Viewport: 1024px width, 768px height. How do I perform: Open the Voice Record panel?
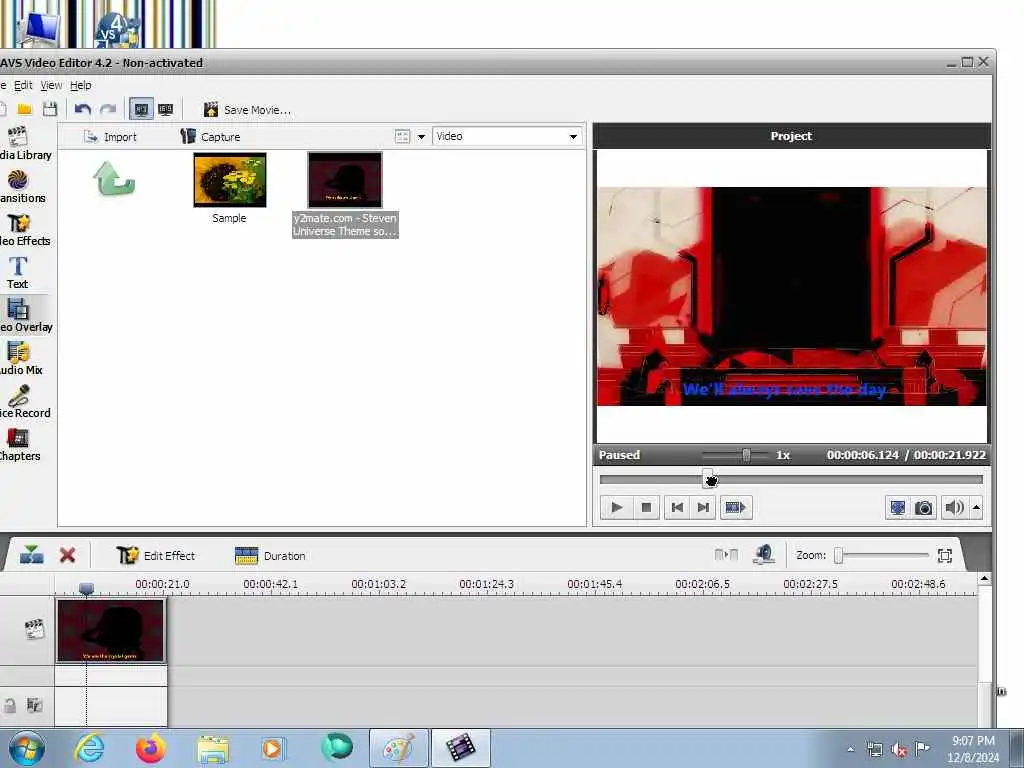pos(24,402)
